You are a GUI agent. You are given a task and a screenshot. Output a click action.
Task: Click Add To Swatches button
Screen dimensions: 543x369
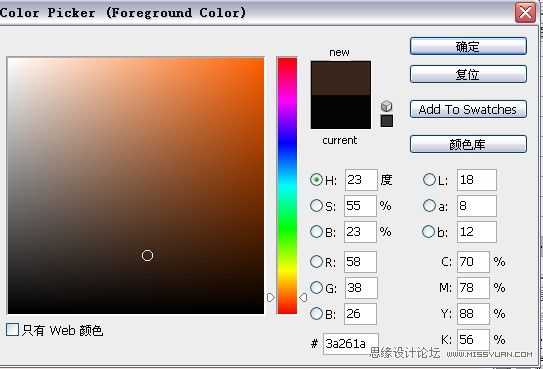point(468,109)
